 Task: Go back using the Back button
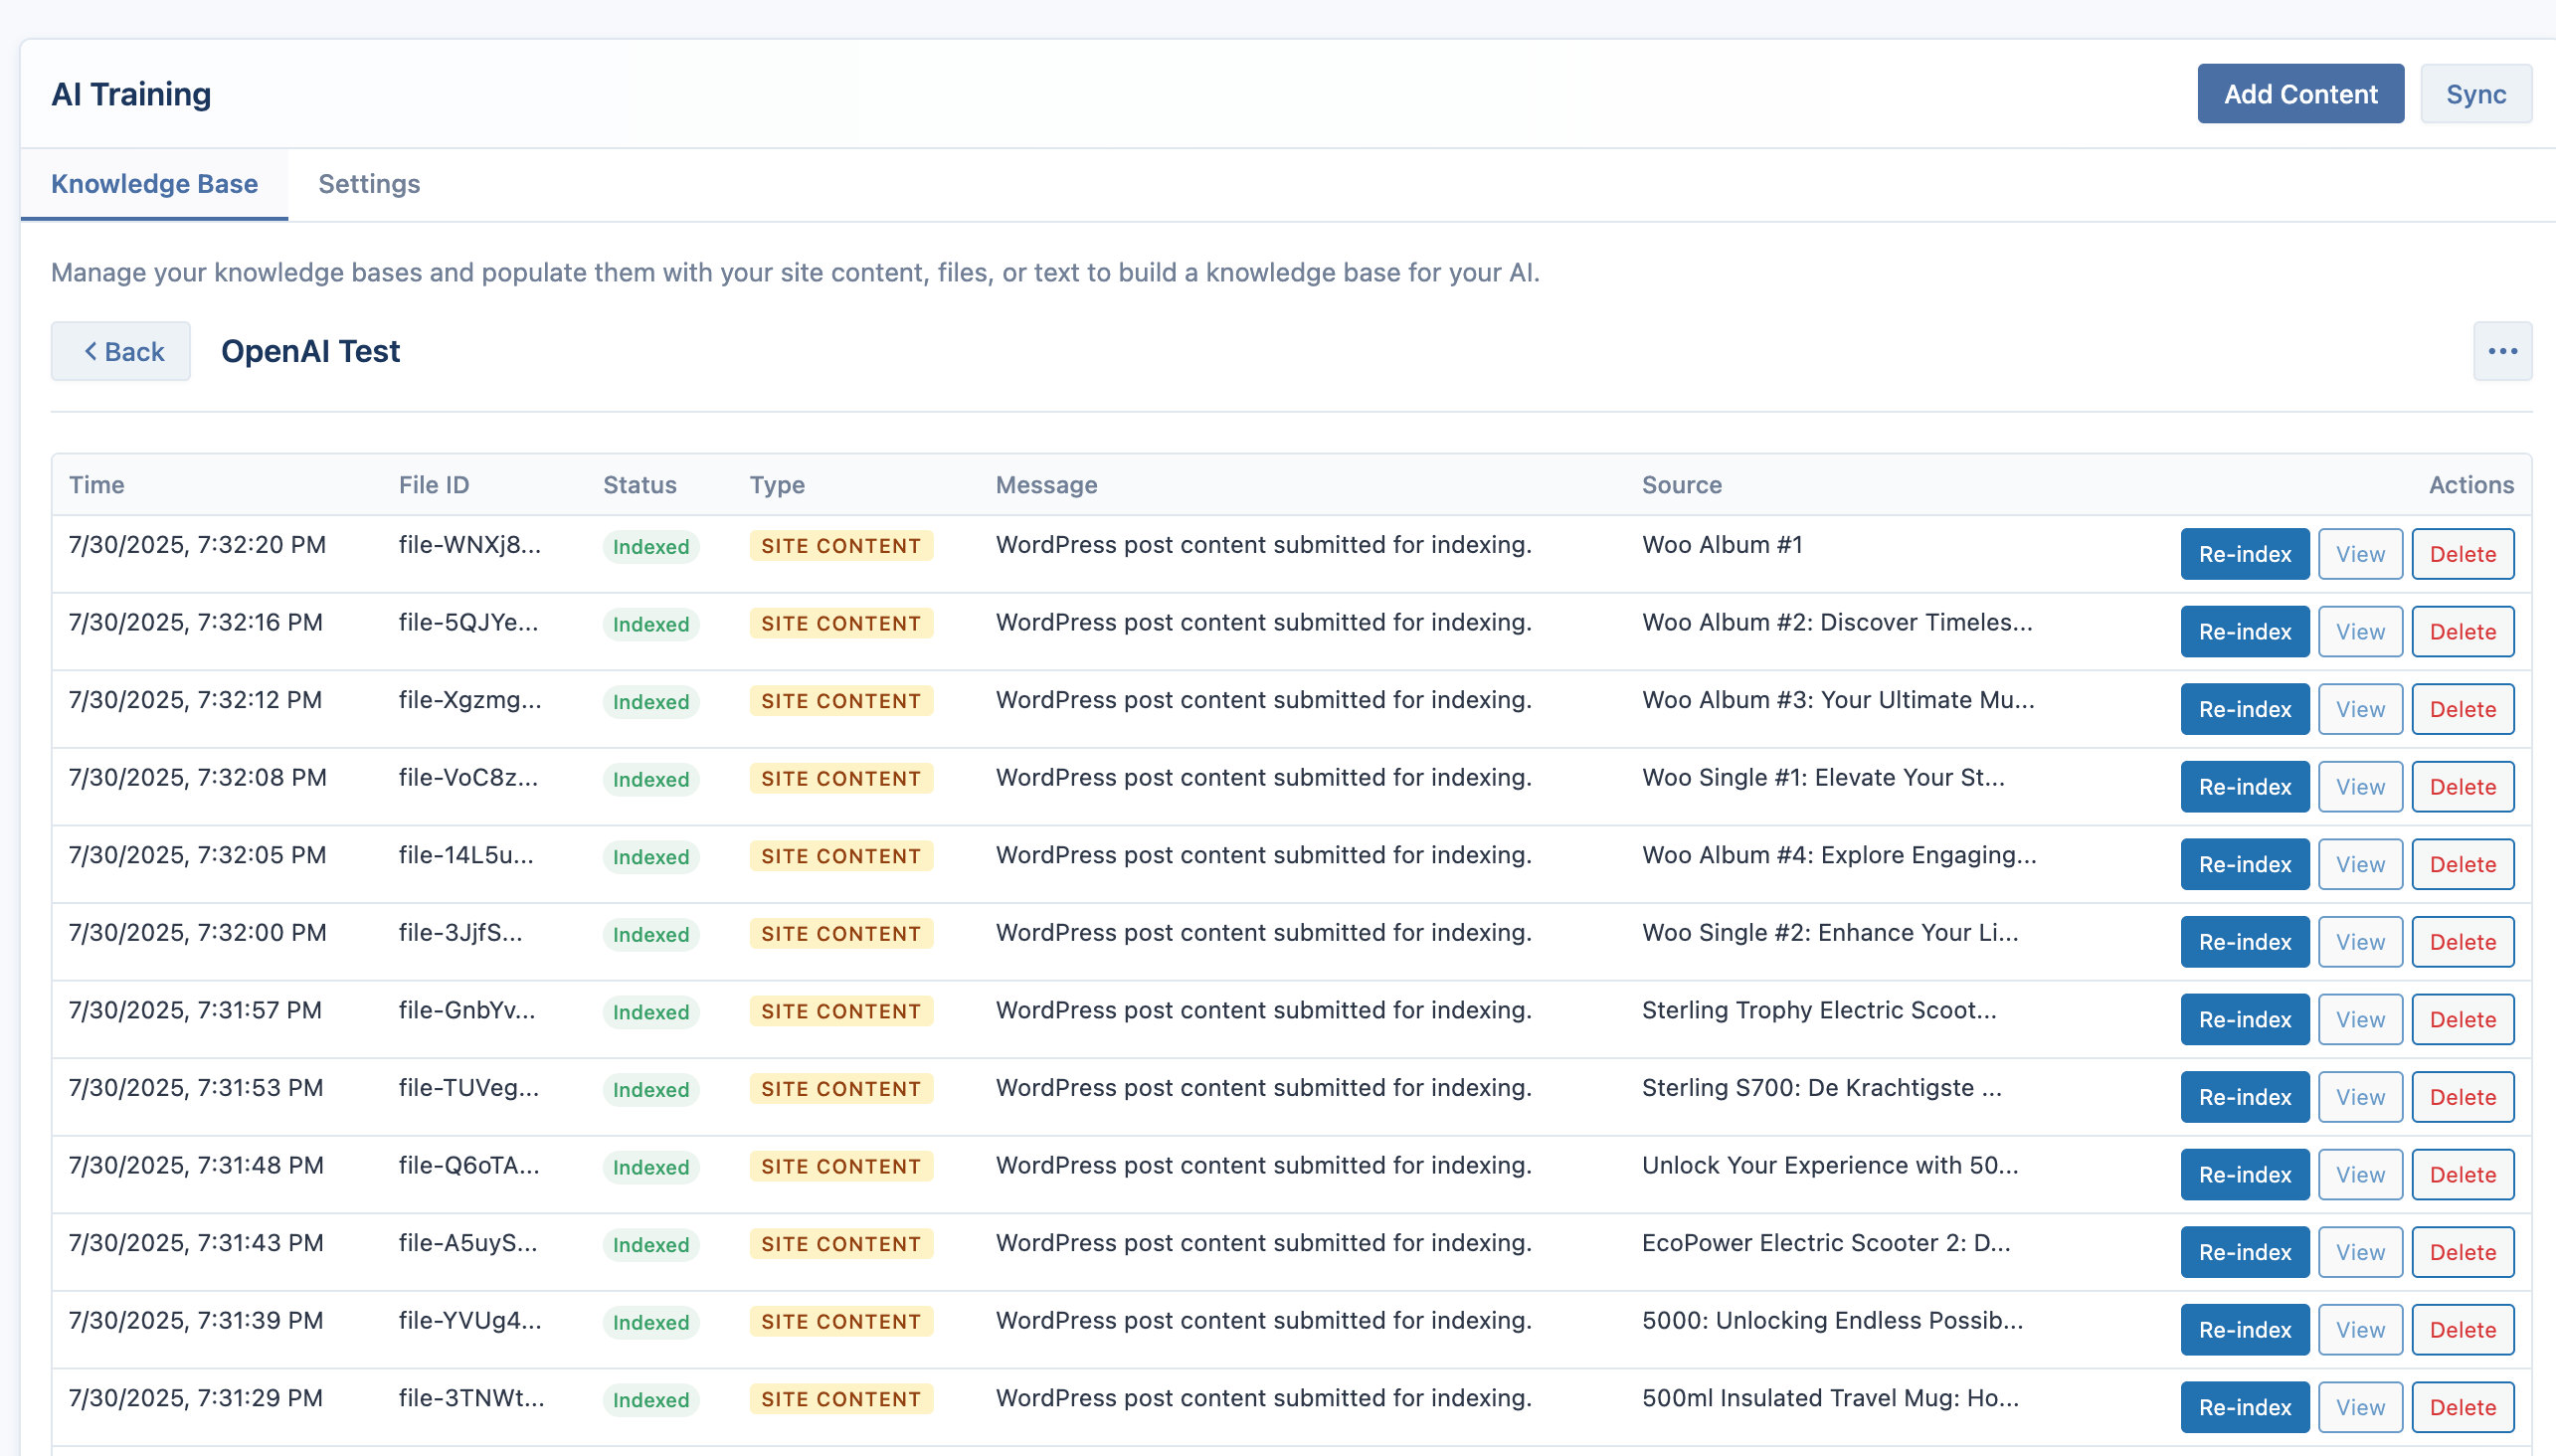pos(121,351)
